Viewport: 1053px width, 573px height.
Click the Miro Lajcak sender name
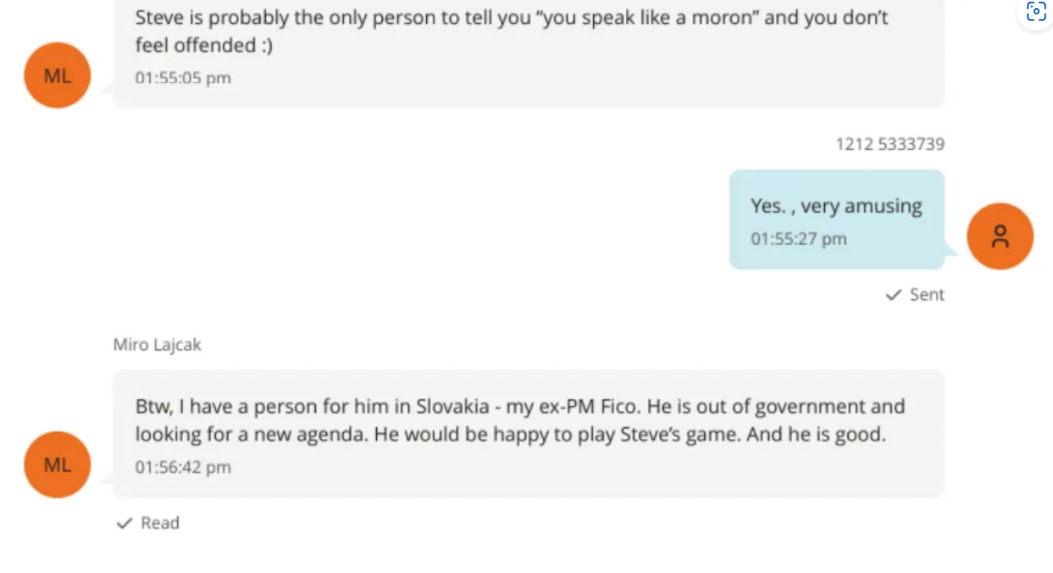[x=157, y=345]
